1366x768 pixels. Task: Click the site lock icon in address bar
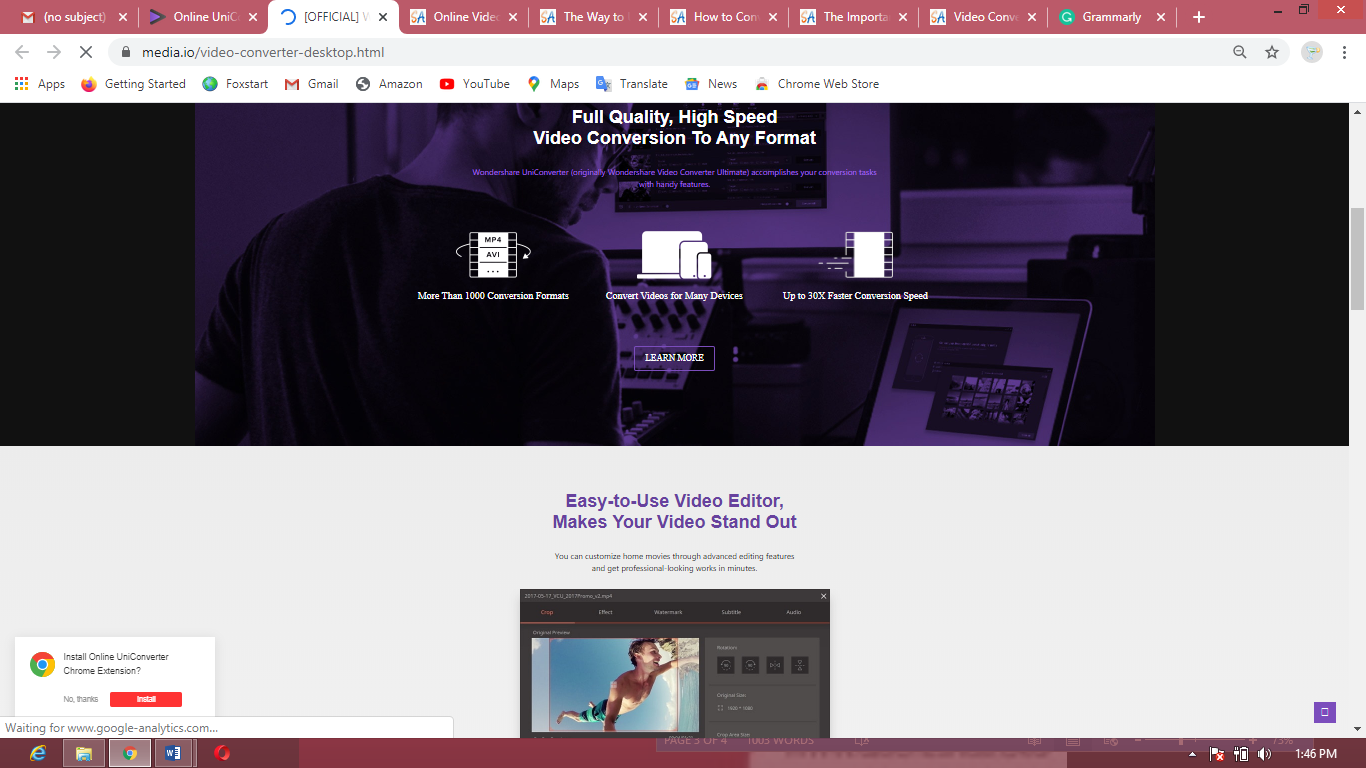pos(126,52)
